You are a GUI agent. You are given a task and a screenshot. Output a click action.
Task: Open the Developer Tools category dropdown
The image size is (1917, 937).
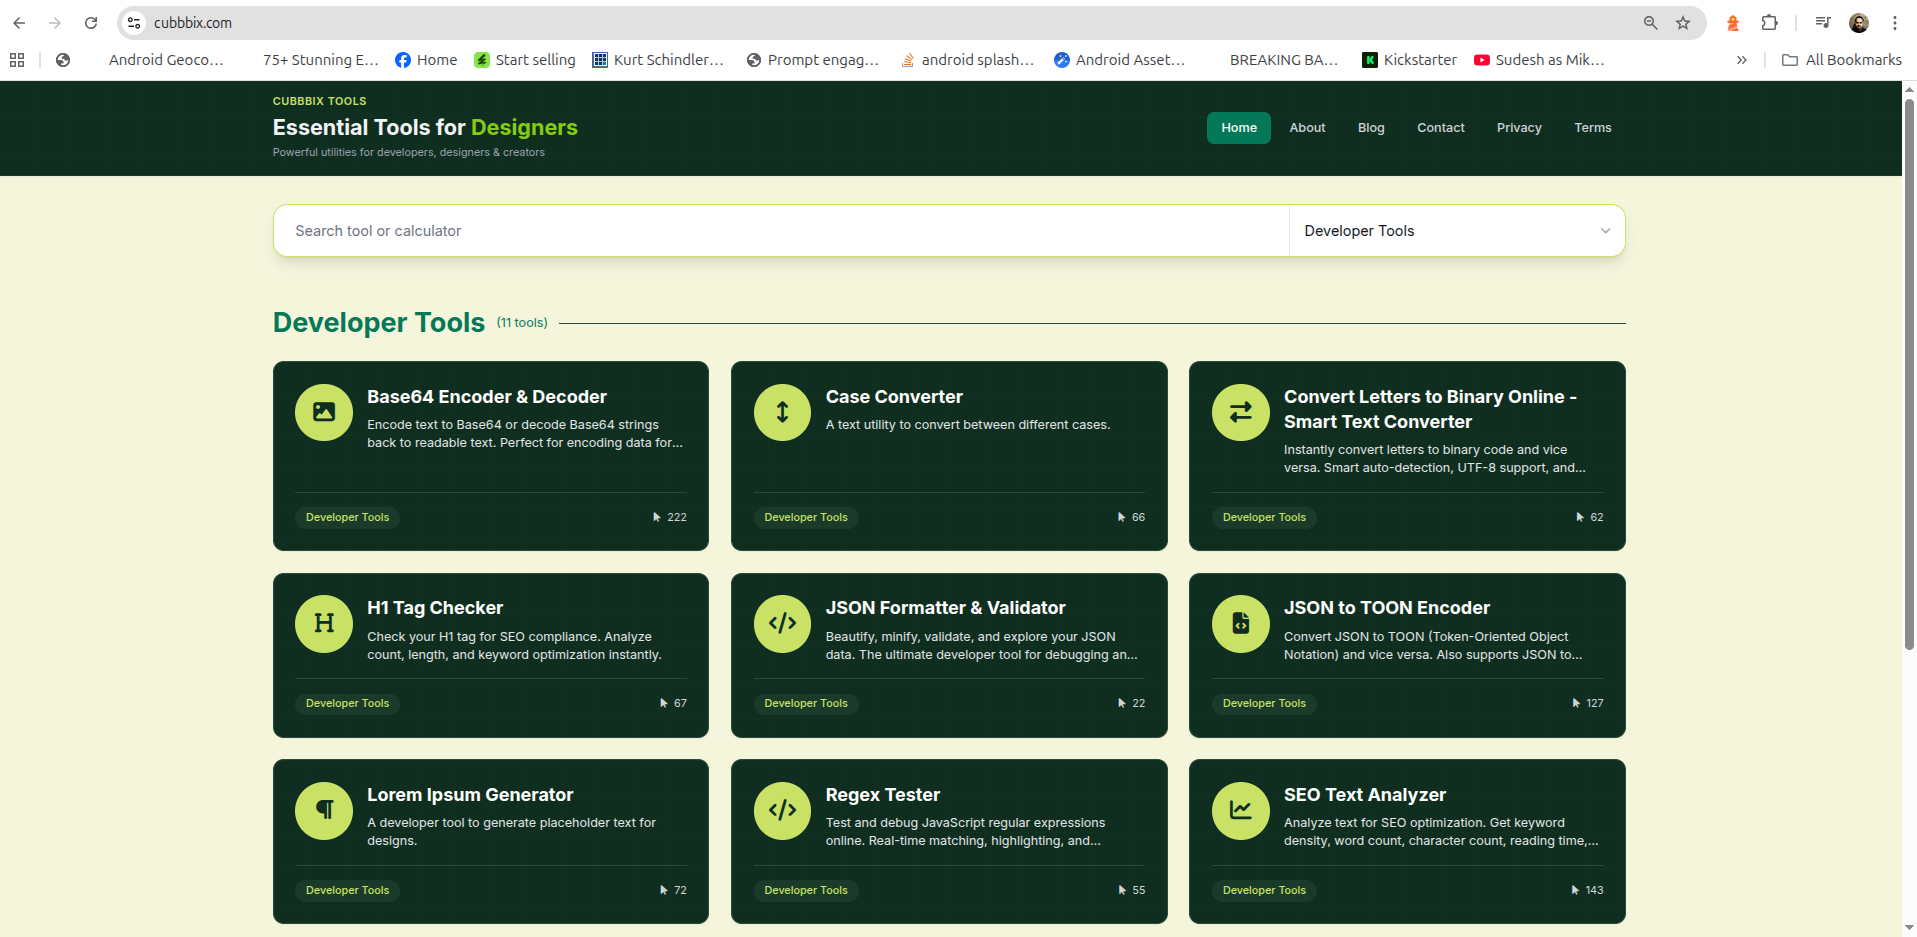[1455, 230]
